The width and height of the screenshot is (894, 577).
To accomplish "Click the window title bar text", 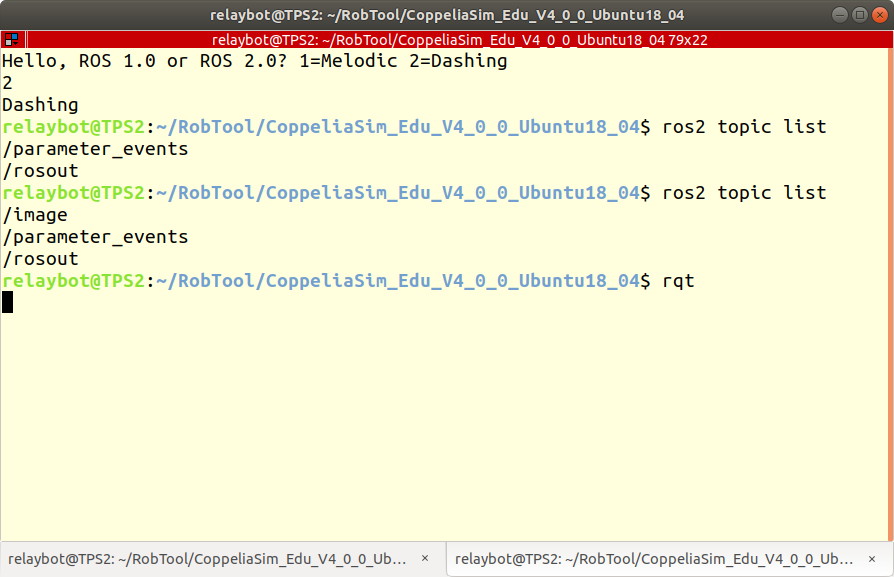I will coord(447,15).
